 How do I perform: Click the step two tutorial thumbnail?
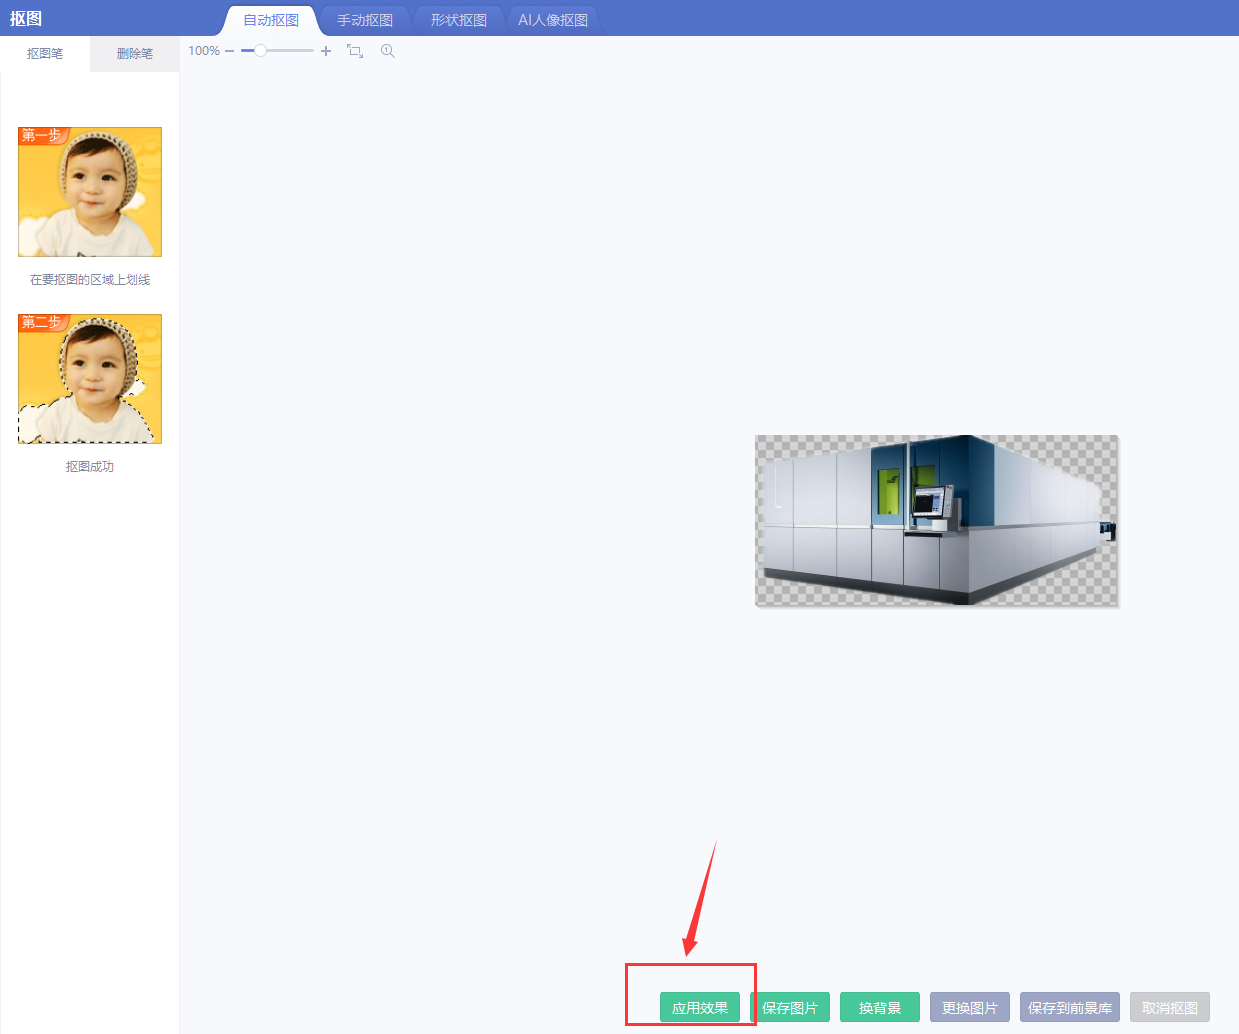pyautogui.click(x=90, y=379)
